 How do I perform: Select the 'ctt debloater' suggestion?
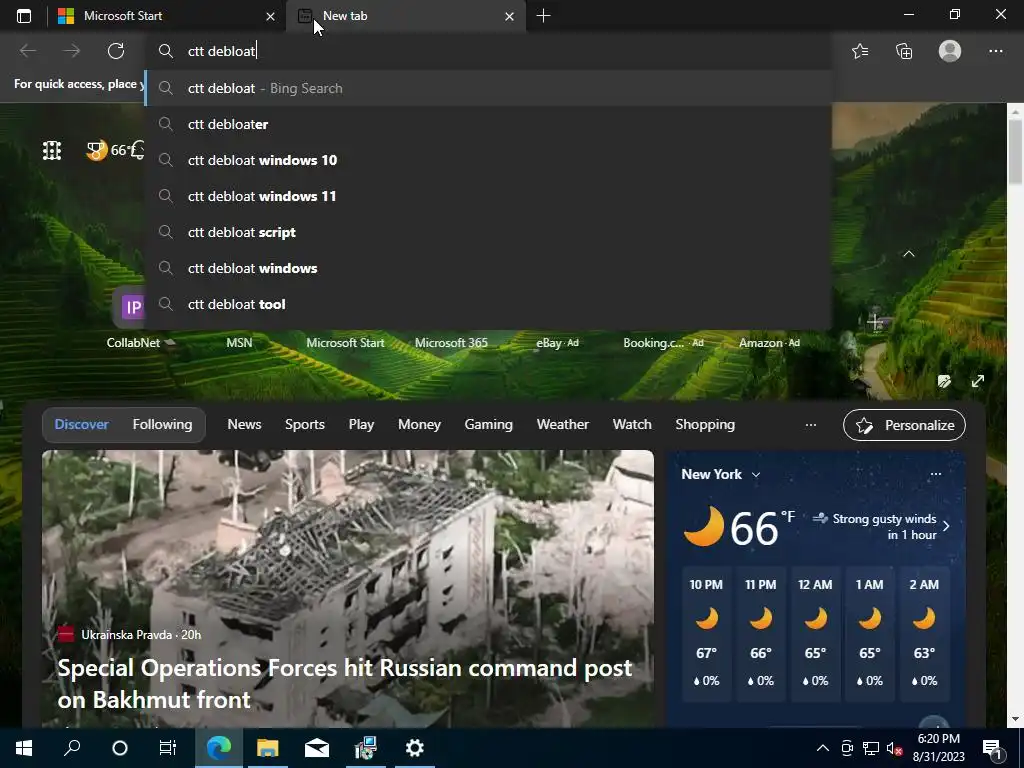(x=488, y=124)
